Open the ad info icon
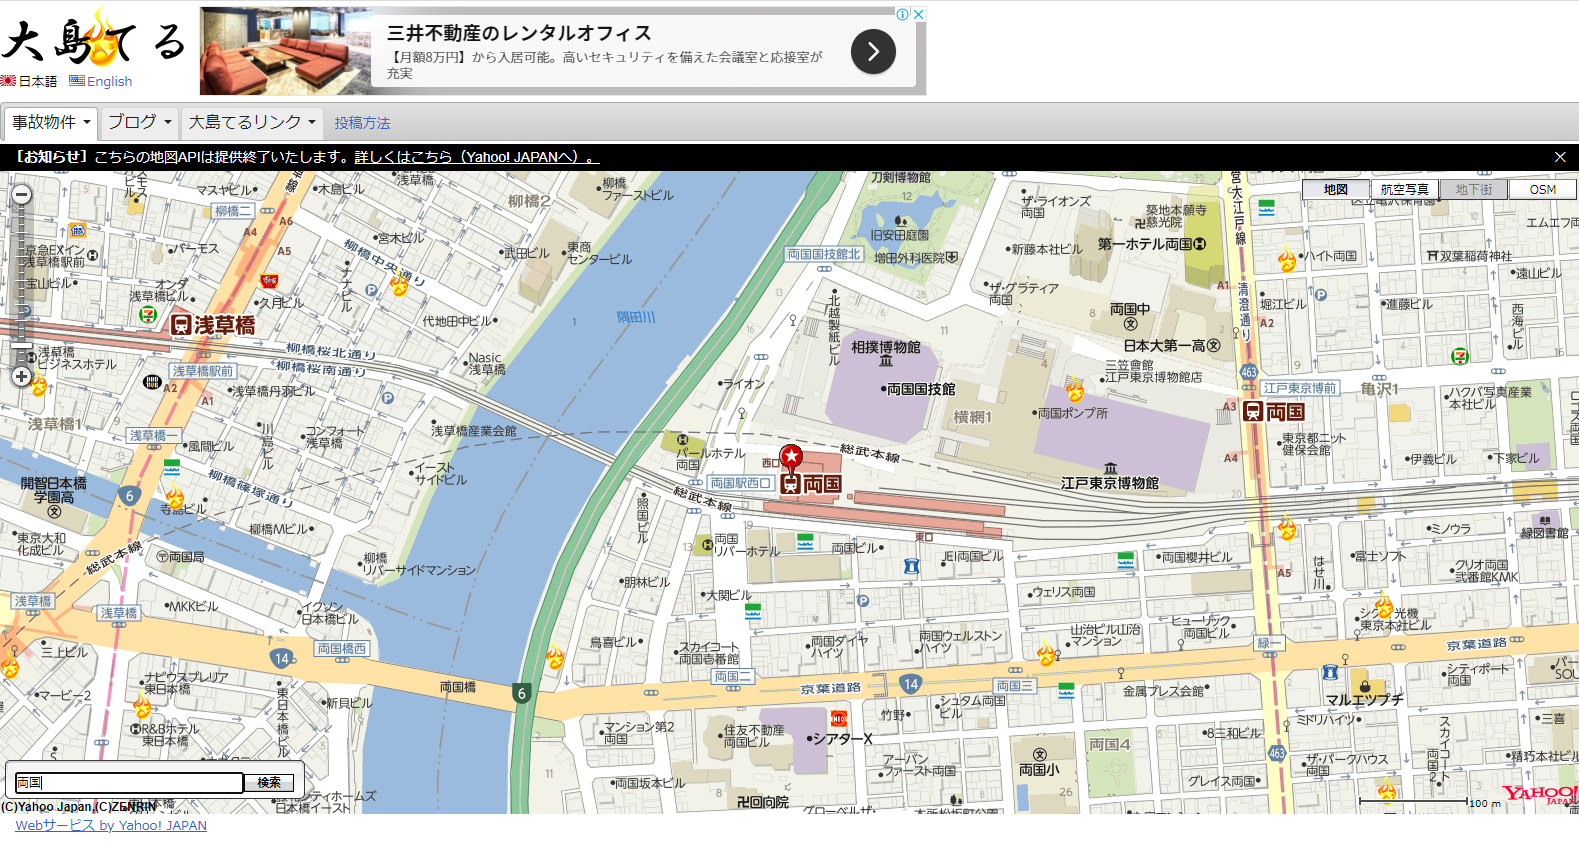This screenshot has height=845, width=1579. pos(903,14)
